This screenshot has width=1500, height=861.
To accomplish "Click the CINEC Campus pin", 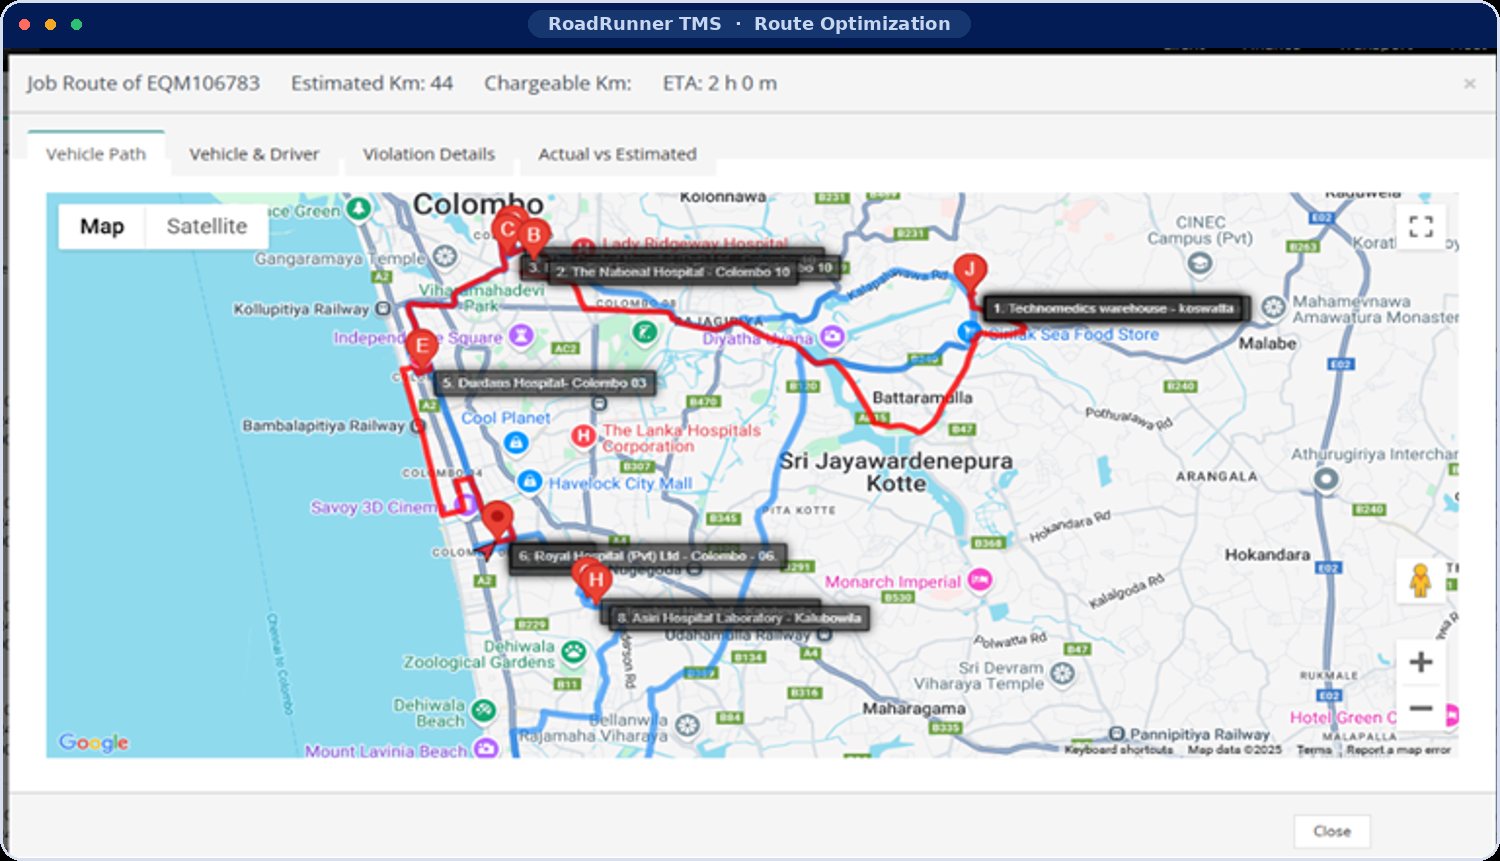I will coord(1200,263).
